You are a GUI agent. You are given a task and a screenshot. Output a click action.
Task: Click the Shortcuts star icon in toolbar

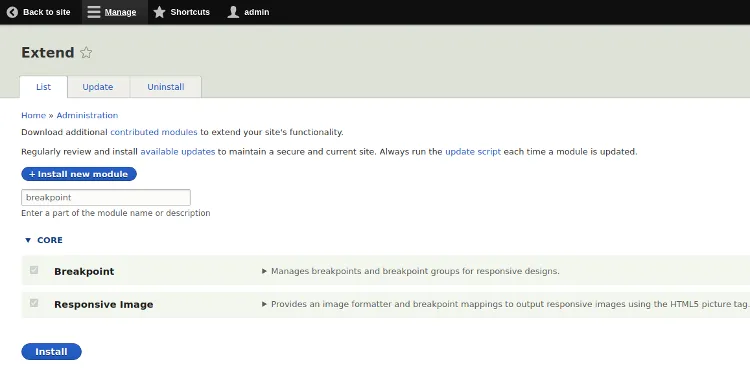[x=159, y=12]
